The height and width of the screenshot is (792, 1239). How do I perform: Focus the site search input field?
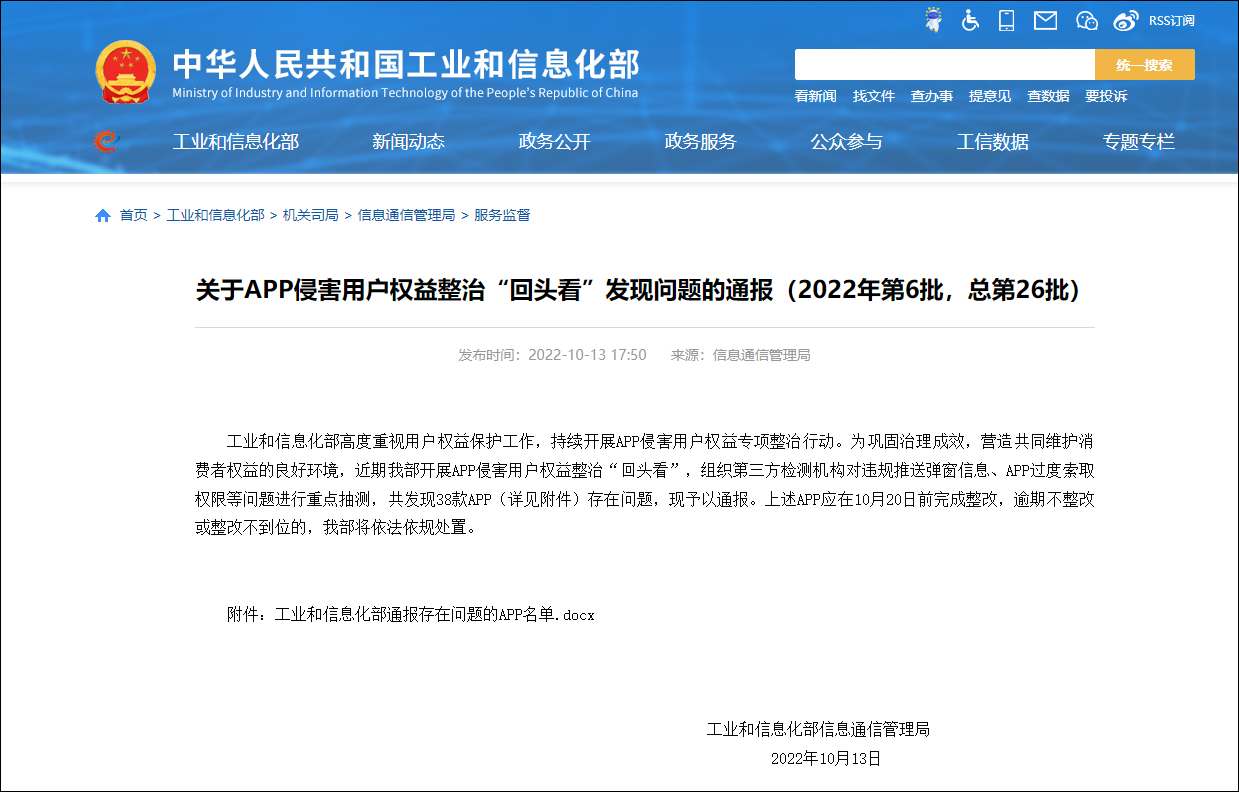pyautogui.click(x=944, y=65)
